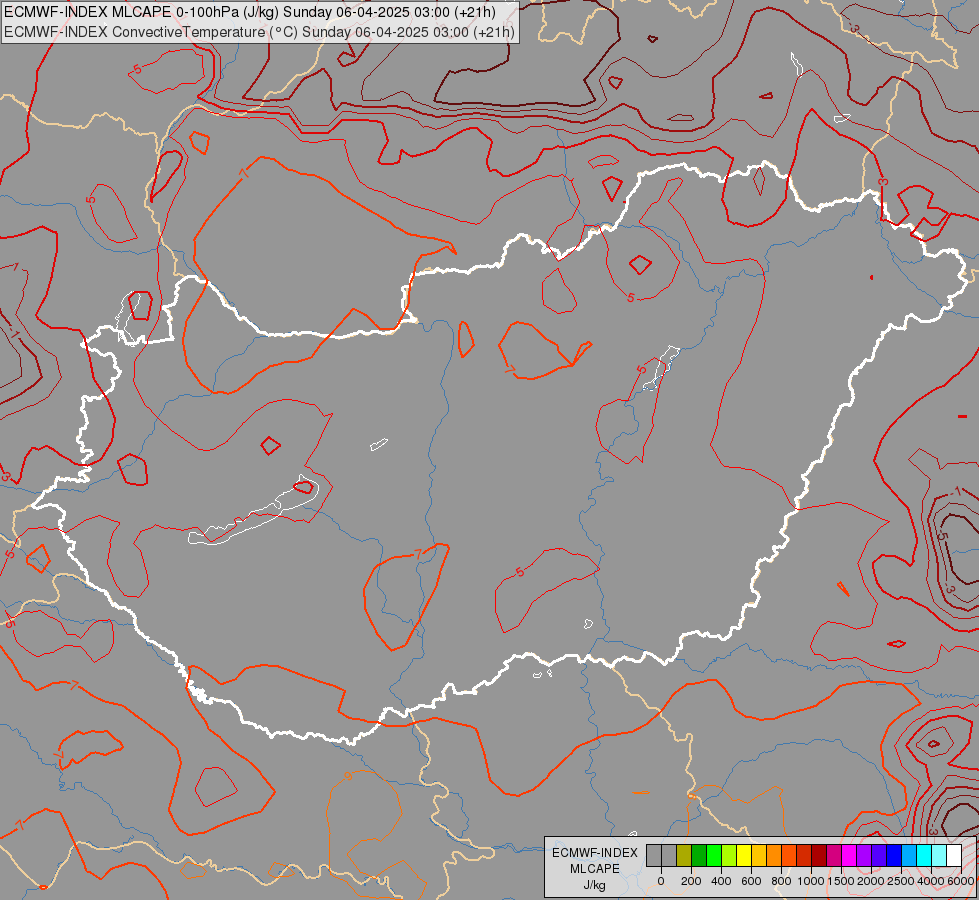Screen dimensions: 979x900
Task: Click the ConvectiveTemperature title line
Action: pos(259,31)
